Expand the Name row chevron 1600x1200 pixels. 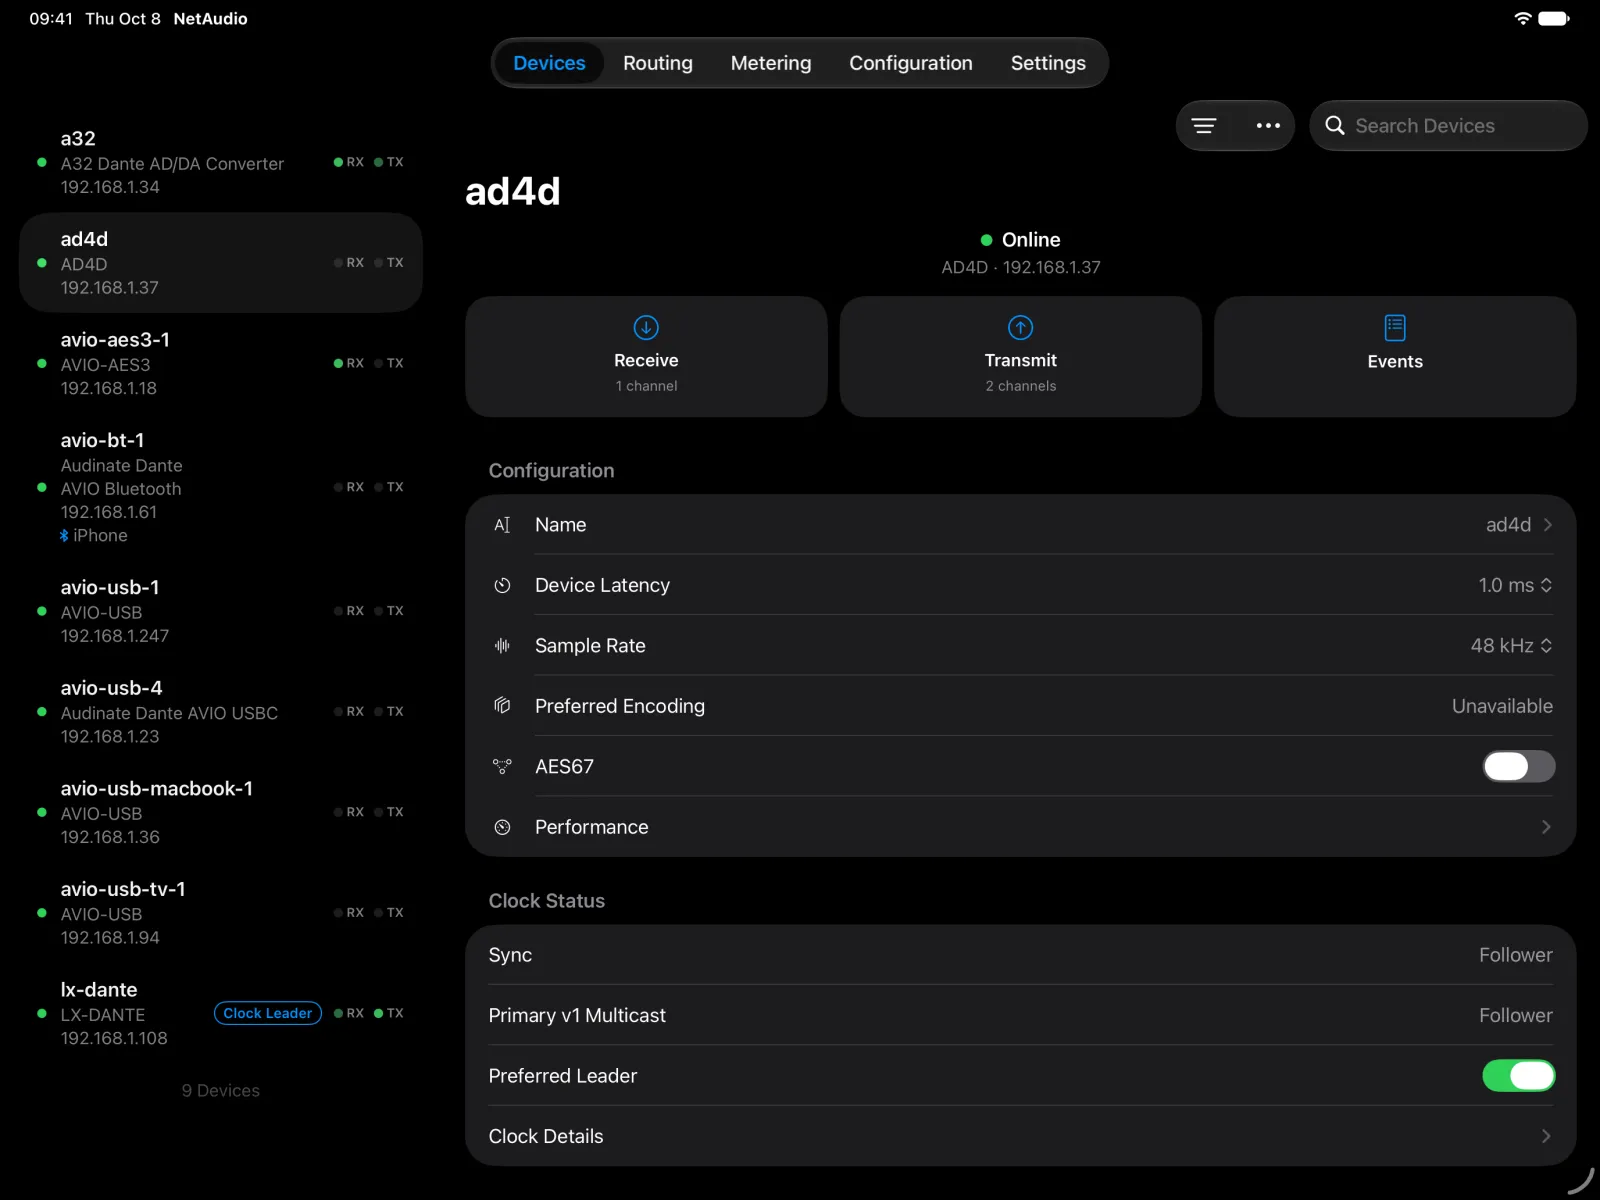tap(1547, 525)
